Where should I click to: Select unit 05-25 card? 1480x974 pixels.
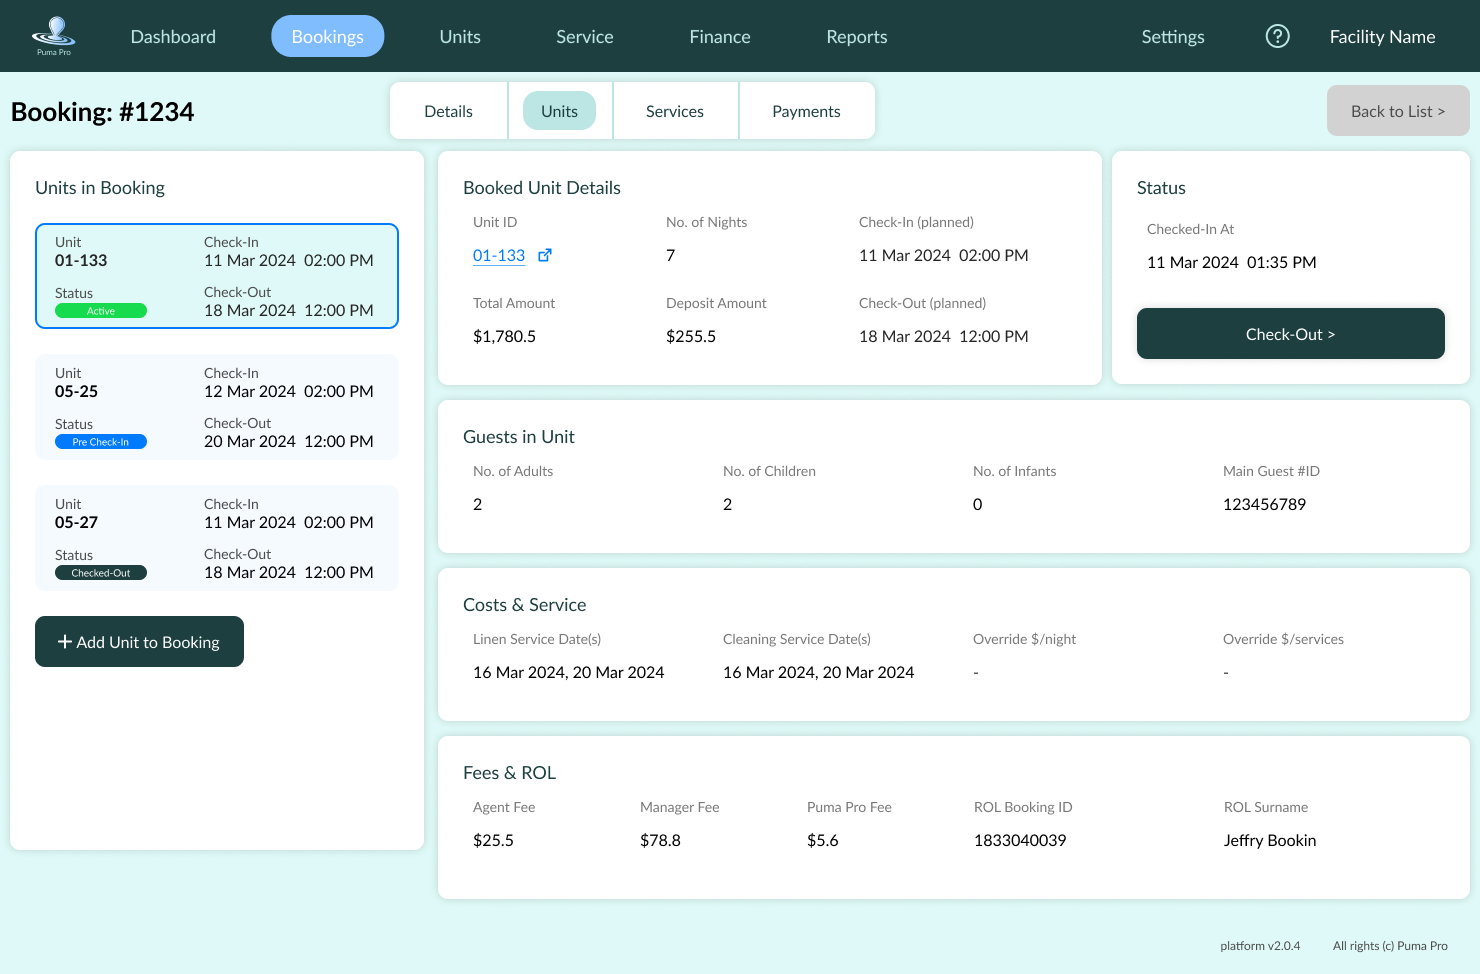click(217, 407)
